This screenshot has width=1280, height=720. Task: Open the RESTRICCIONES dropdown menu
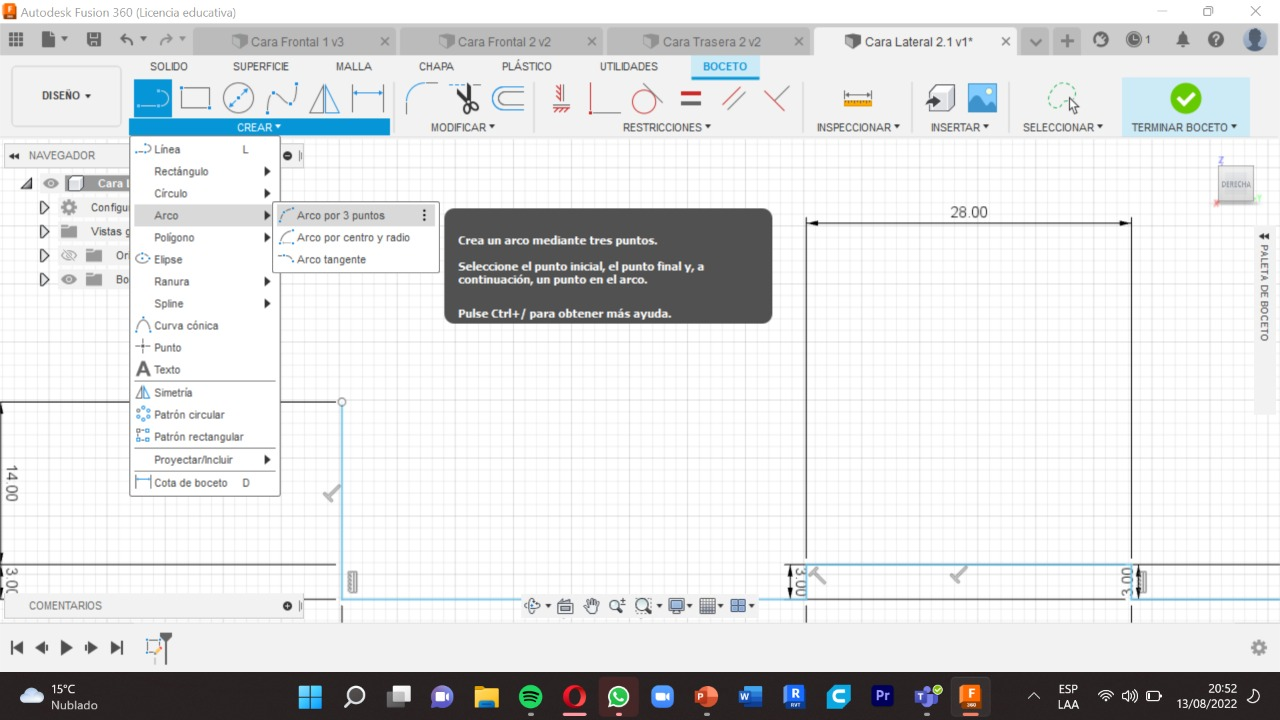coord(667,127)
